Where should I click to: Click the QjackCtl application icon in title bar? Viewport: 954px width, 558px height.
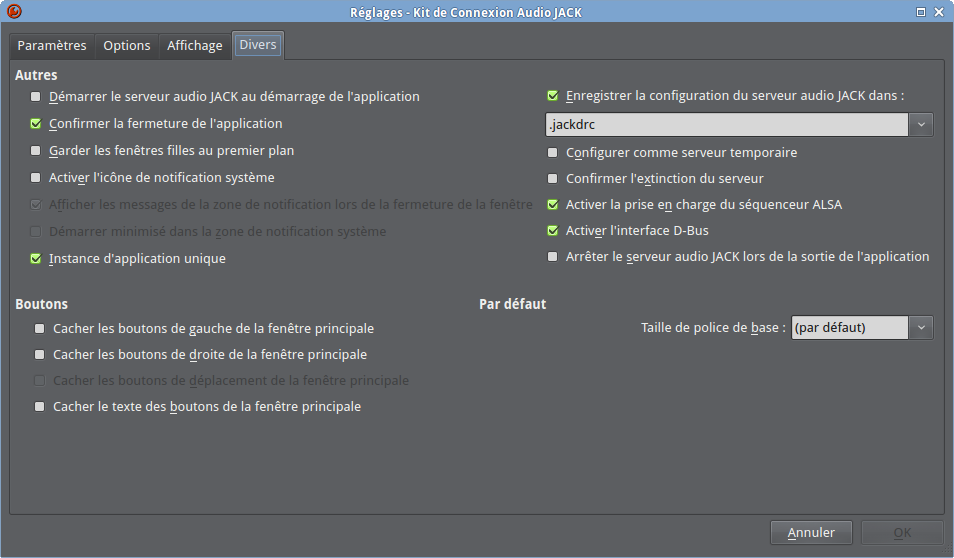(14, 11)
